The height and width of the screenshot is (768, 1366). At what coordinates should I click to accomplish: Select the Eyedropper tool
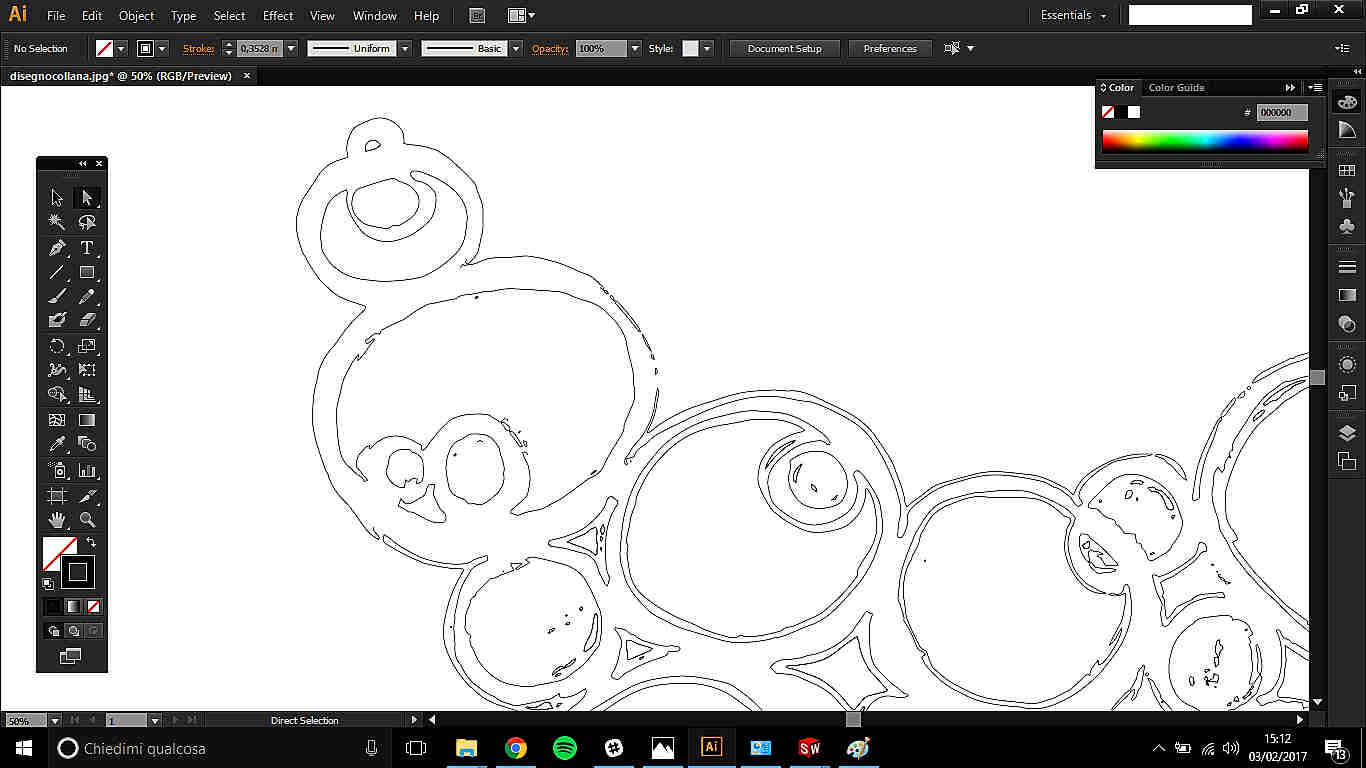pos(57,444)
